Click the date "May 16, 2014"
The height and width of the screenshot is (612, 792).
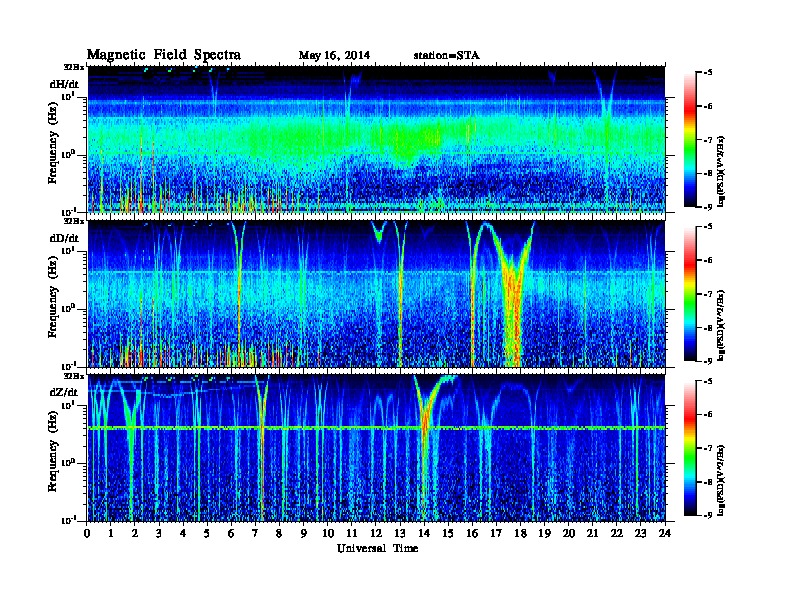point(334,56)
